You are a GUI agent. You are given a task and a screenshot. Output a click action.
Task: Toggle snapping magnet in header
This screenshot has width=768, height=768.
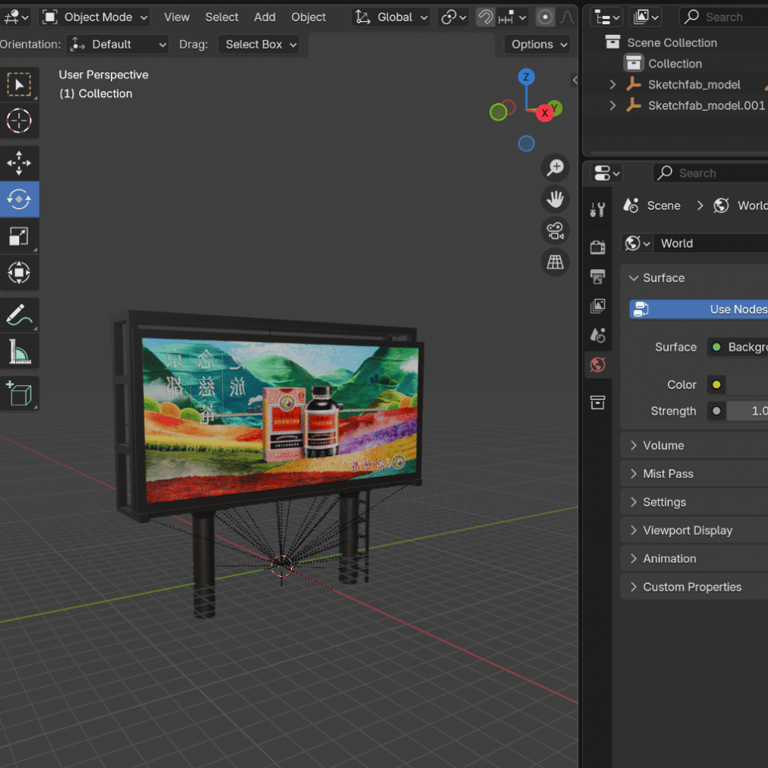485,17
